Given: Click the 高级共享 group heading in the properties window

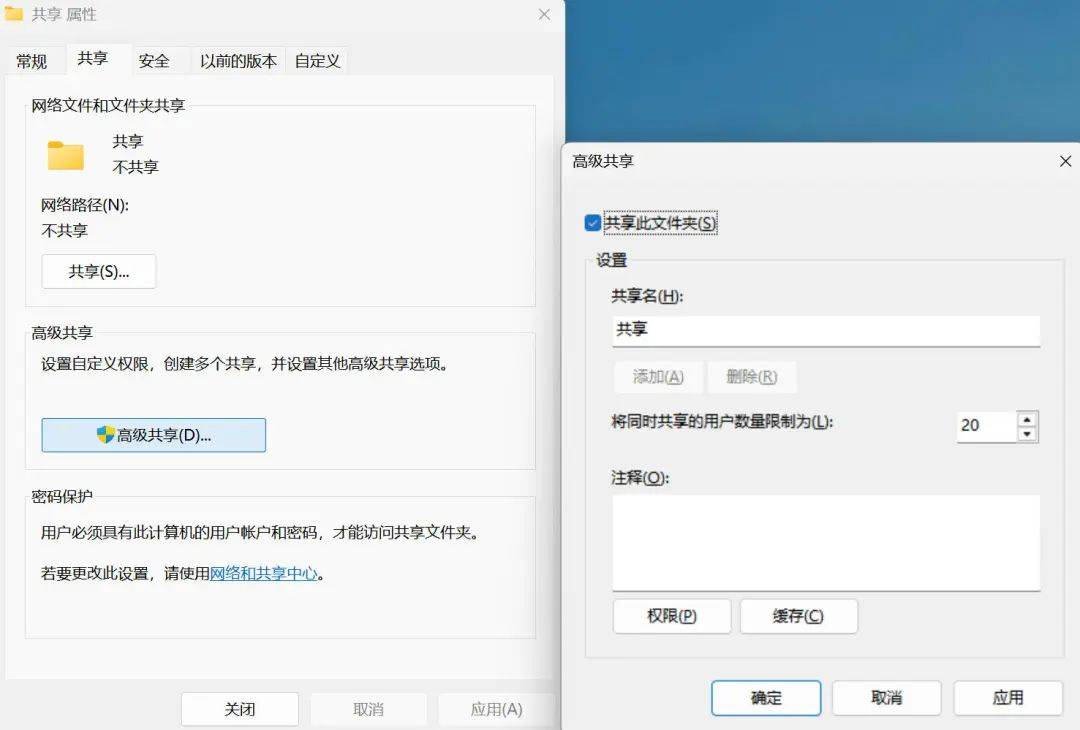Looking at the screenshot, I should 62,333.
